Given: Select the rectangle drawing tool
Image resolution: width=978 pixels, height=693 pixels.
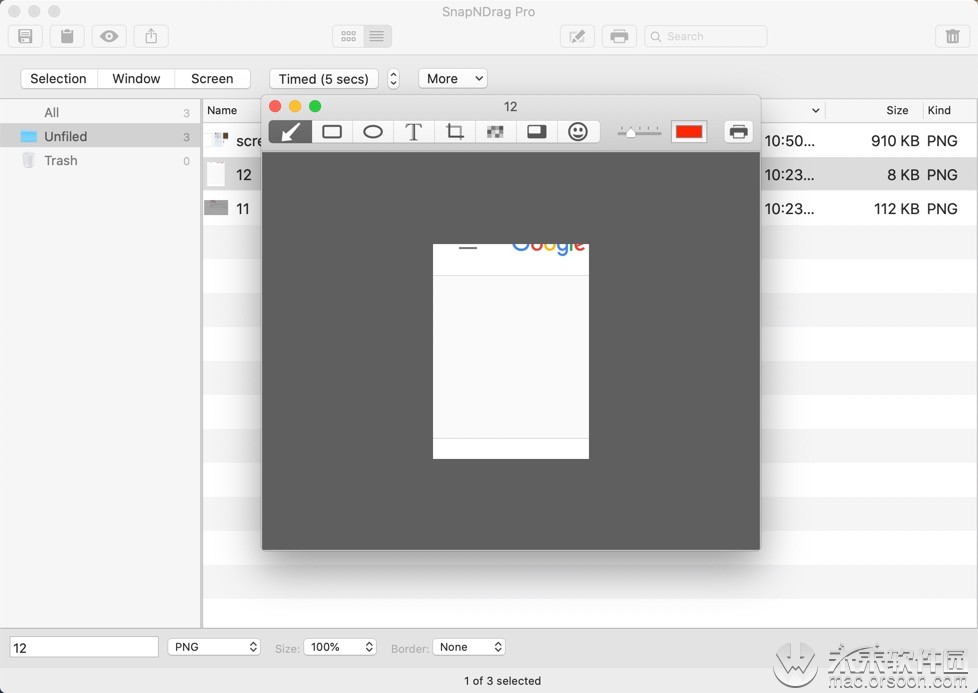Looking at the screenshot, I should [331, 130].
